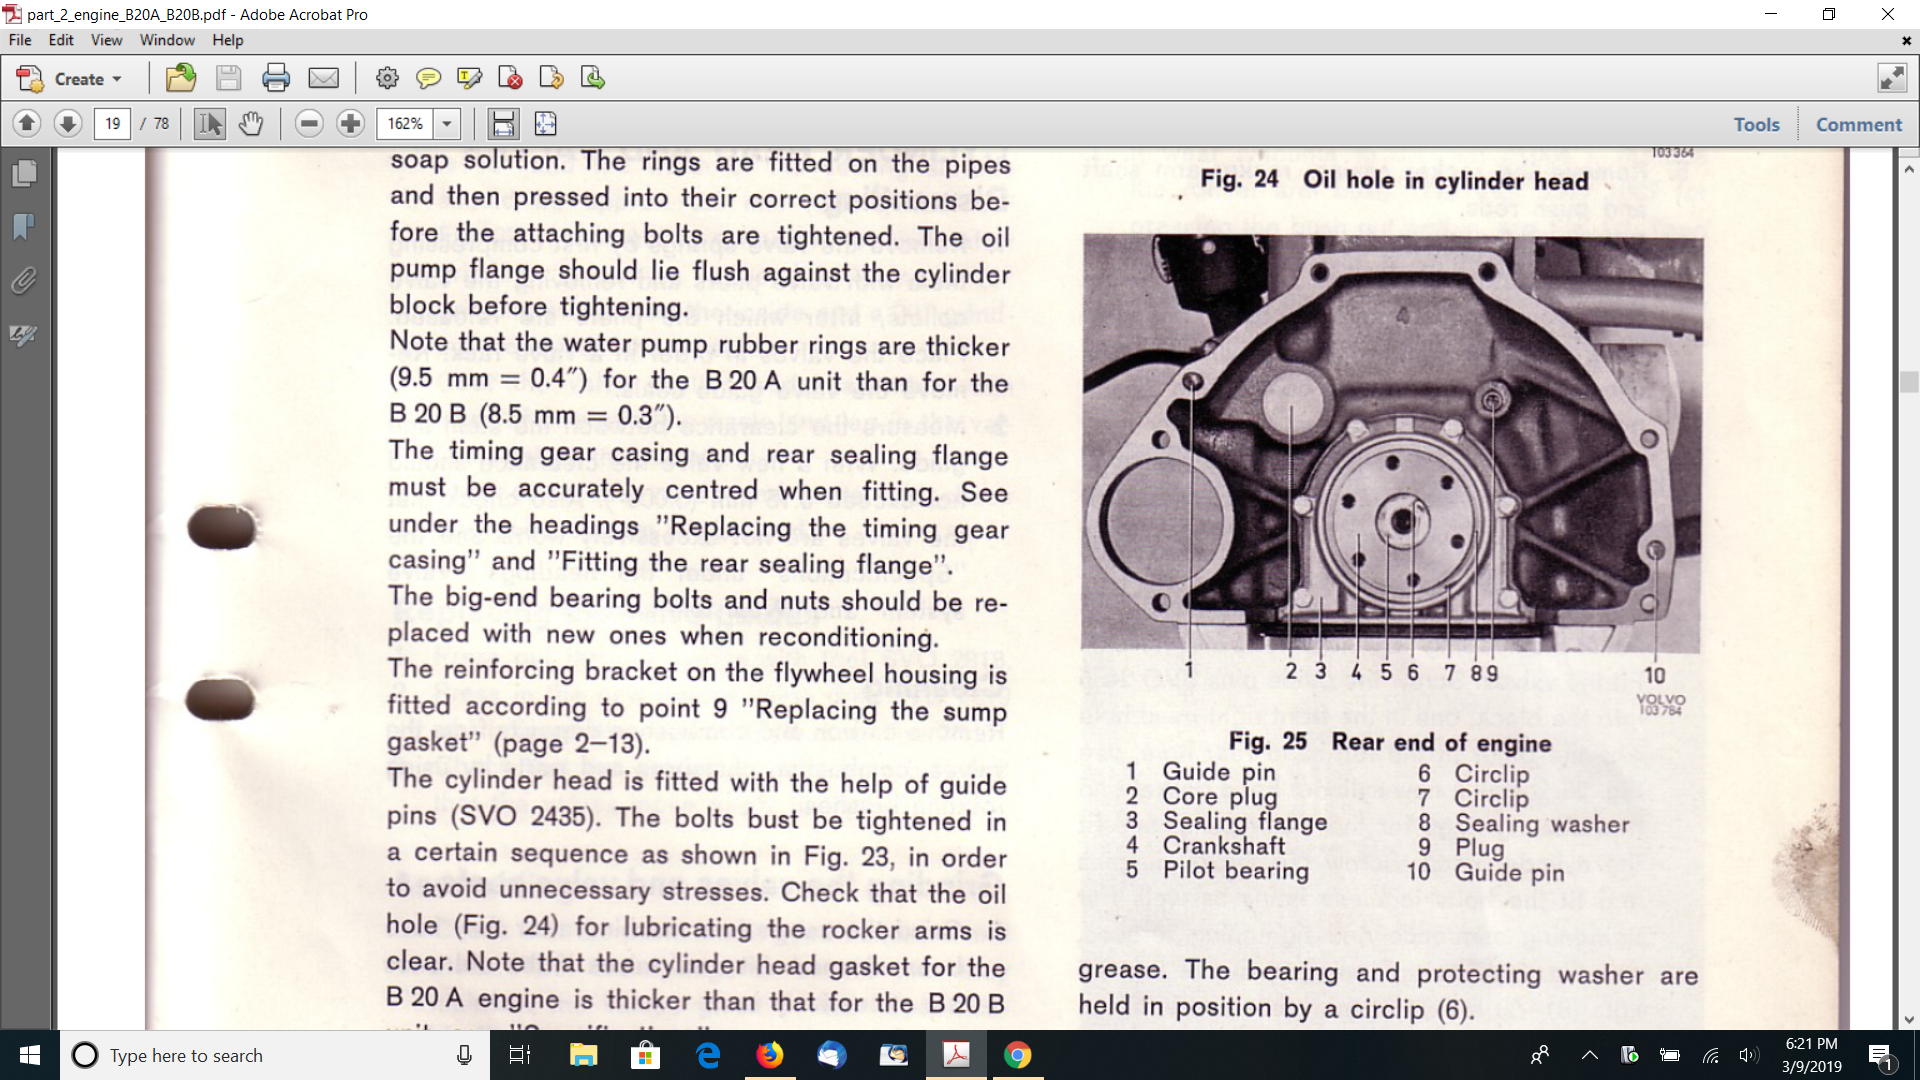
Task: Go to next page arrow
Action: point(68,124)
